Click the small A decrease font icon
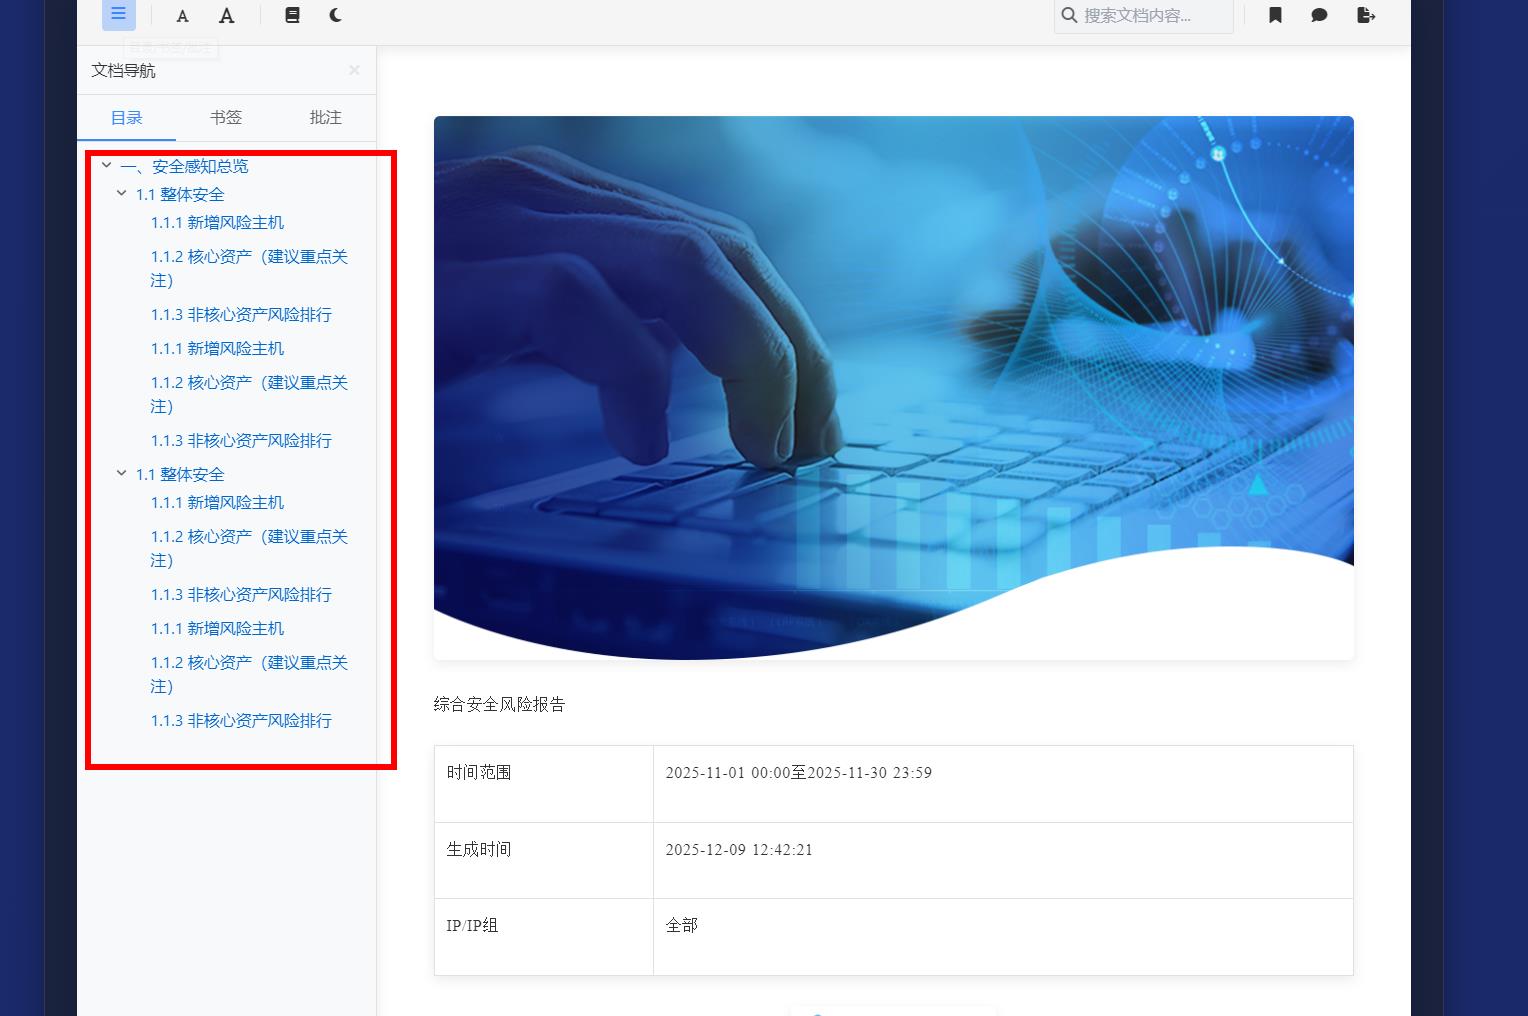The width and height of the screenshot is (1528, 1016). [182, 16]
